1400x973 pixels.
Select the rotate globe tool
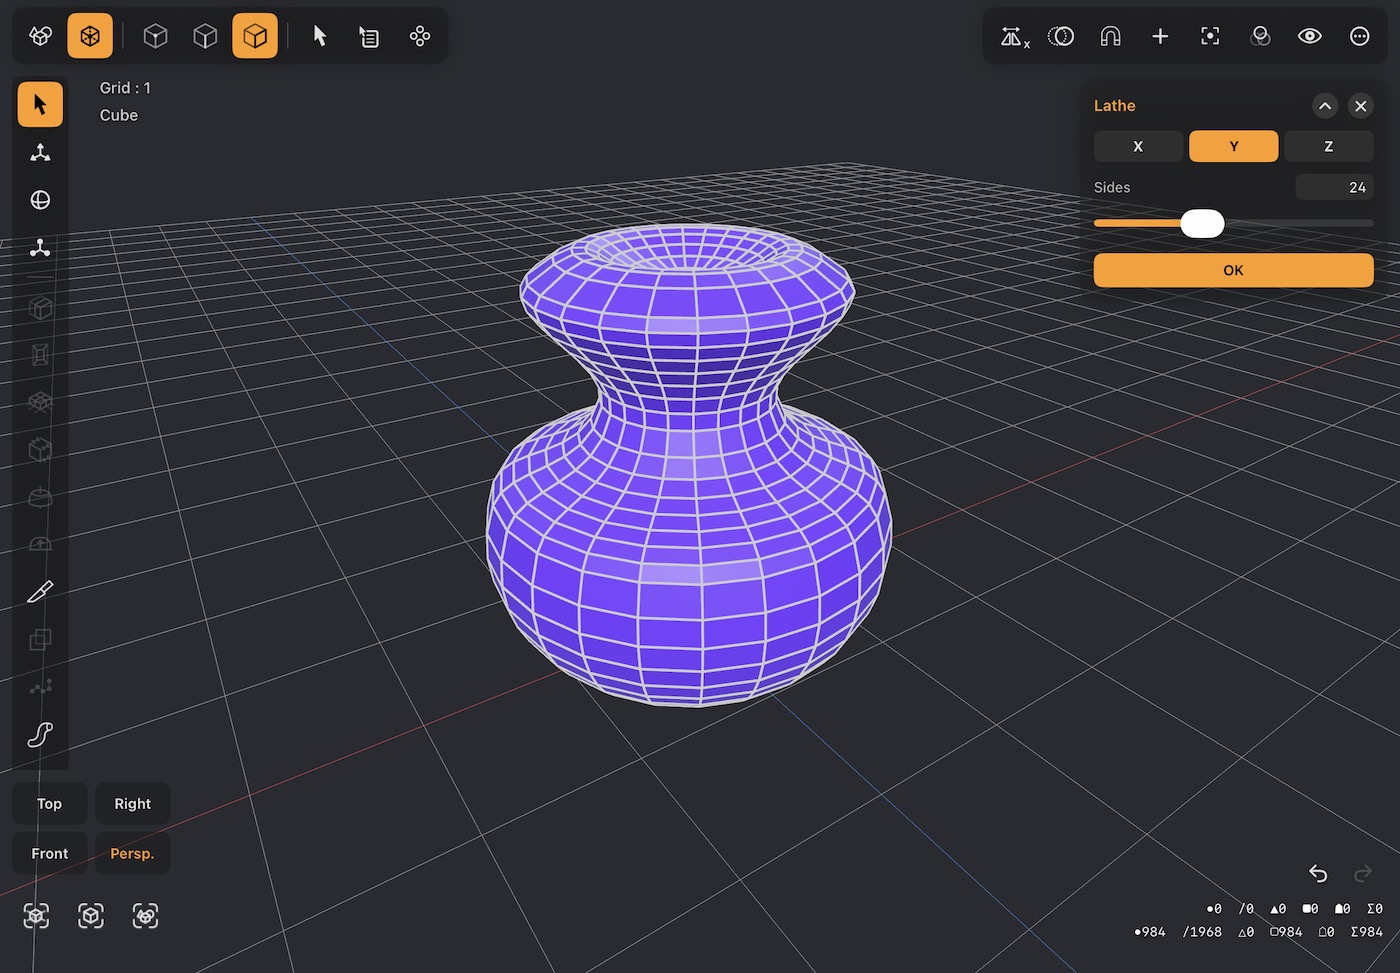coord(40,200)
